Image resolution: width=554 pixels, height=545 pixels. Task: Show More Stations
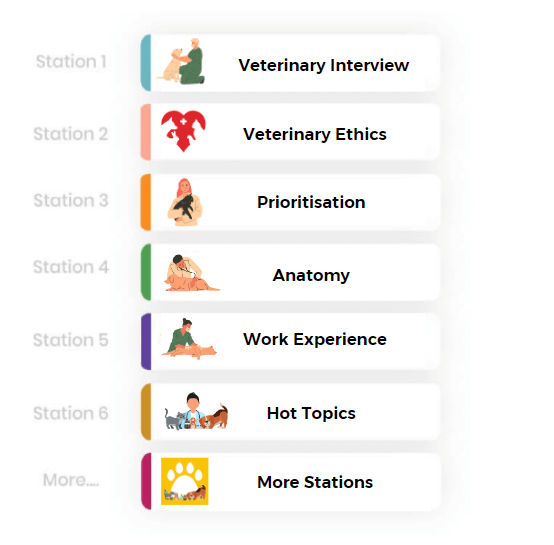290,481
